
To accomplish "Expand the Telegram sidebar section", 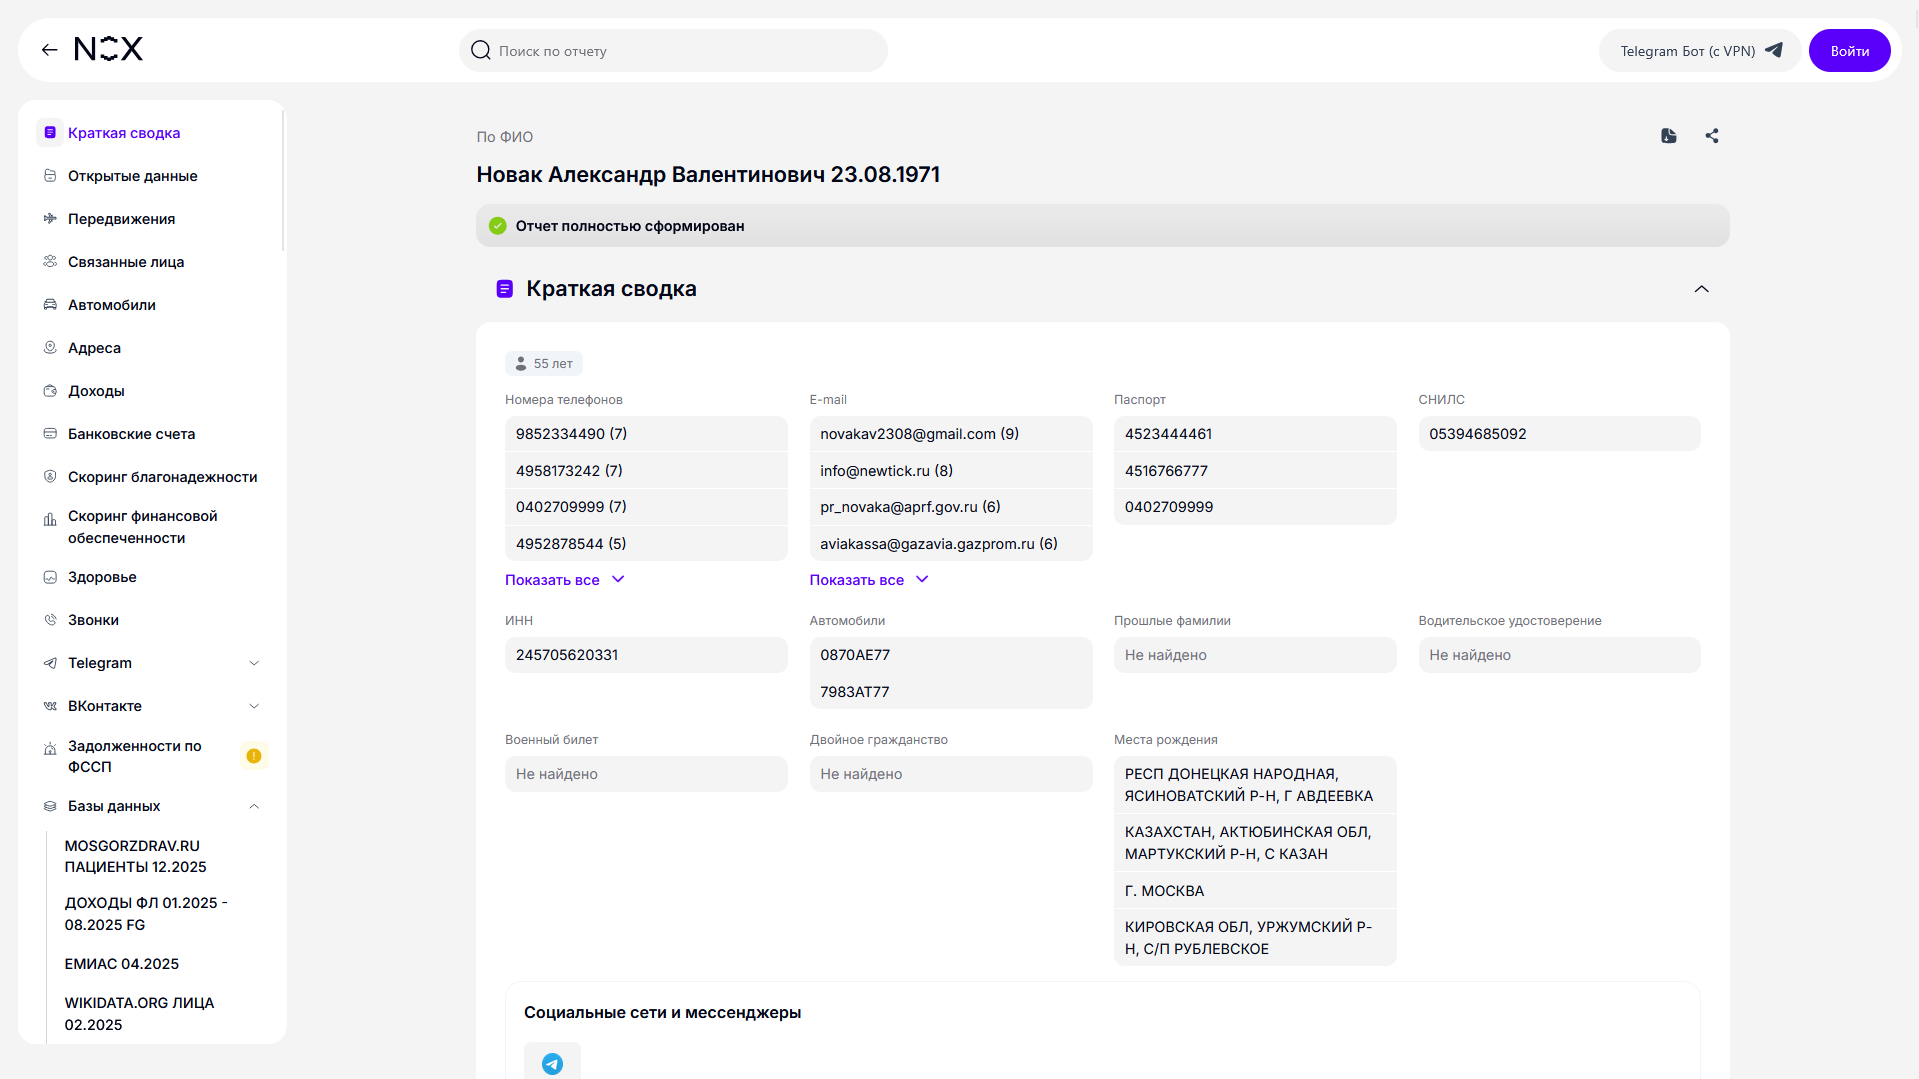I will point(254,663).
